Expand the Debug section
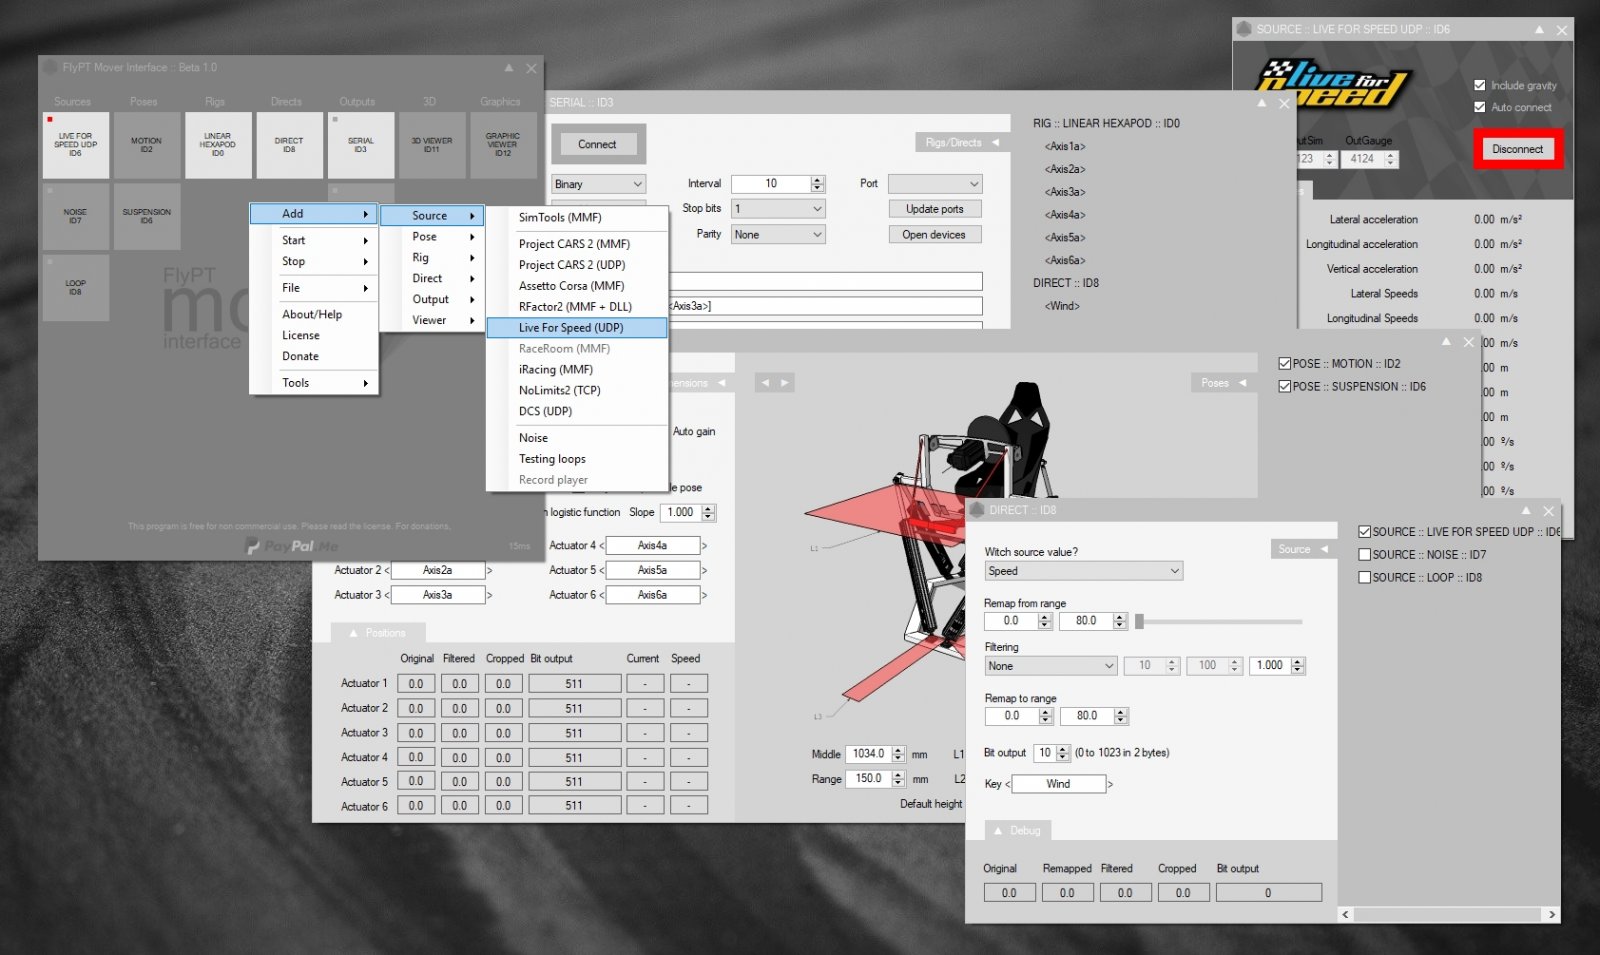1600x955 pixels. click(x=1018, y=831)
